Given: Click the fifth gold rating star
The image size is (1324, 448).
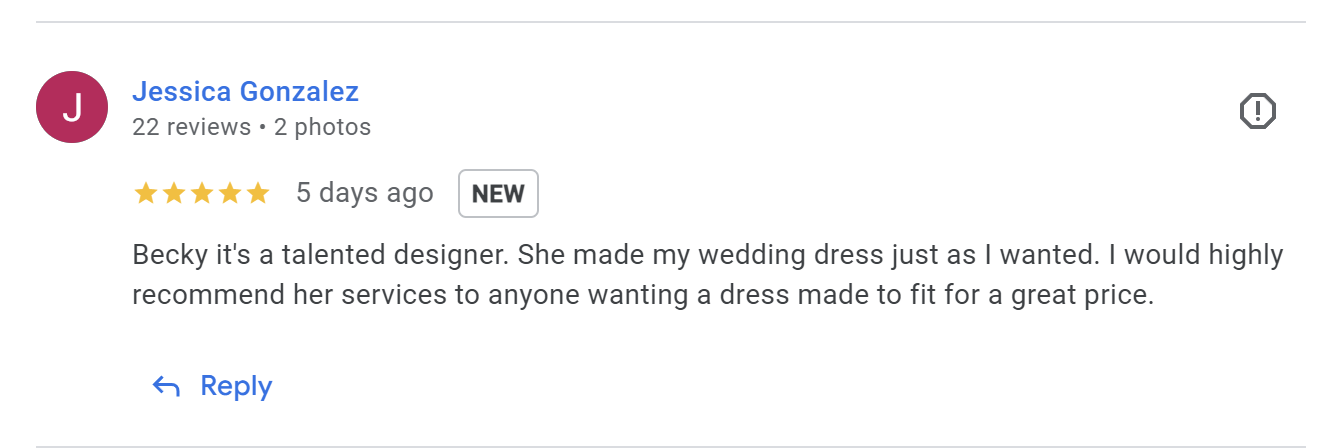Looking at the screenshot, I should [x=258, y=193].
